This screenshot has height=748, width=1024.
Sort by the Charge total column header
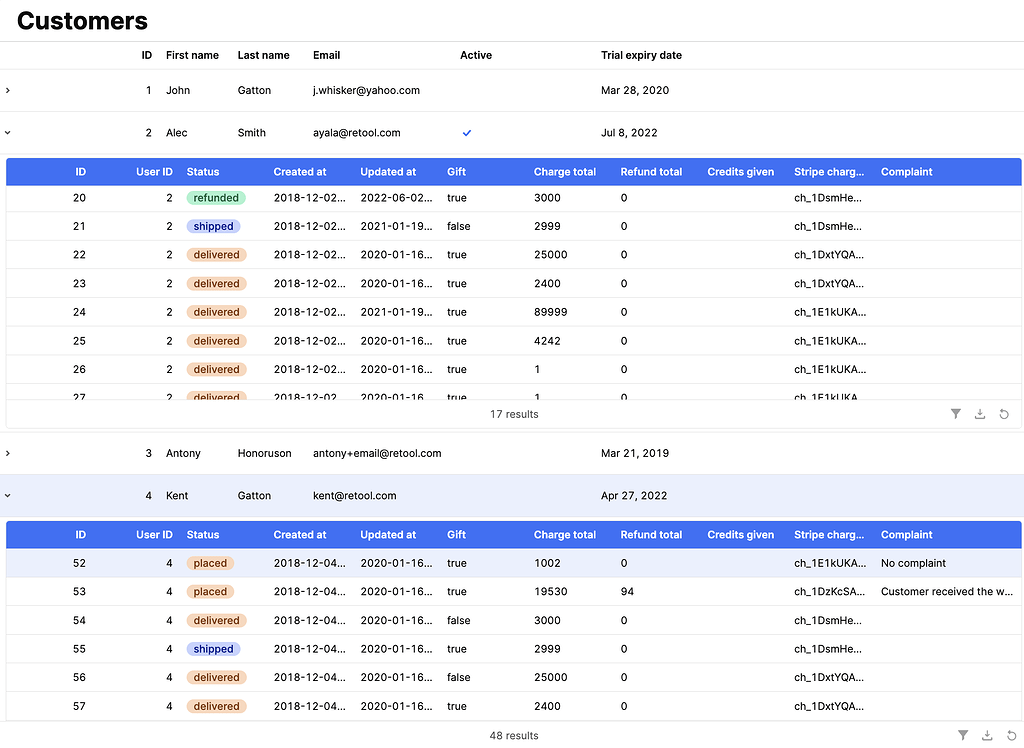click(x=565, y=171)
